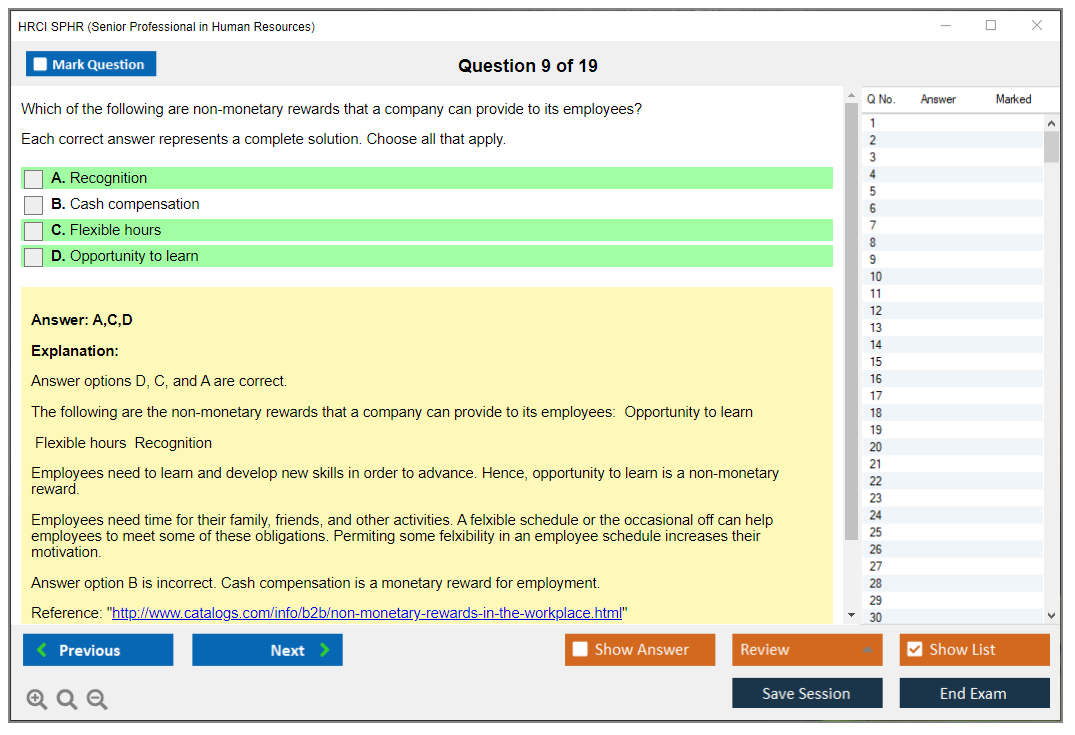Check answer option A Recognition
The width and height of the screenshot is (1075, 735).
click(34, 179)
